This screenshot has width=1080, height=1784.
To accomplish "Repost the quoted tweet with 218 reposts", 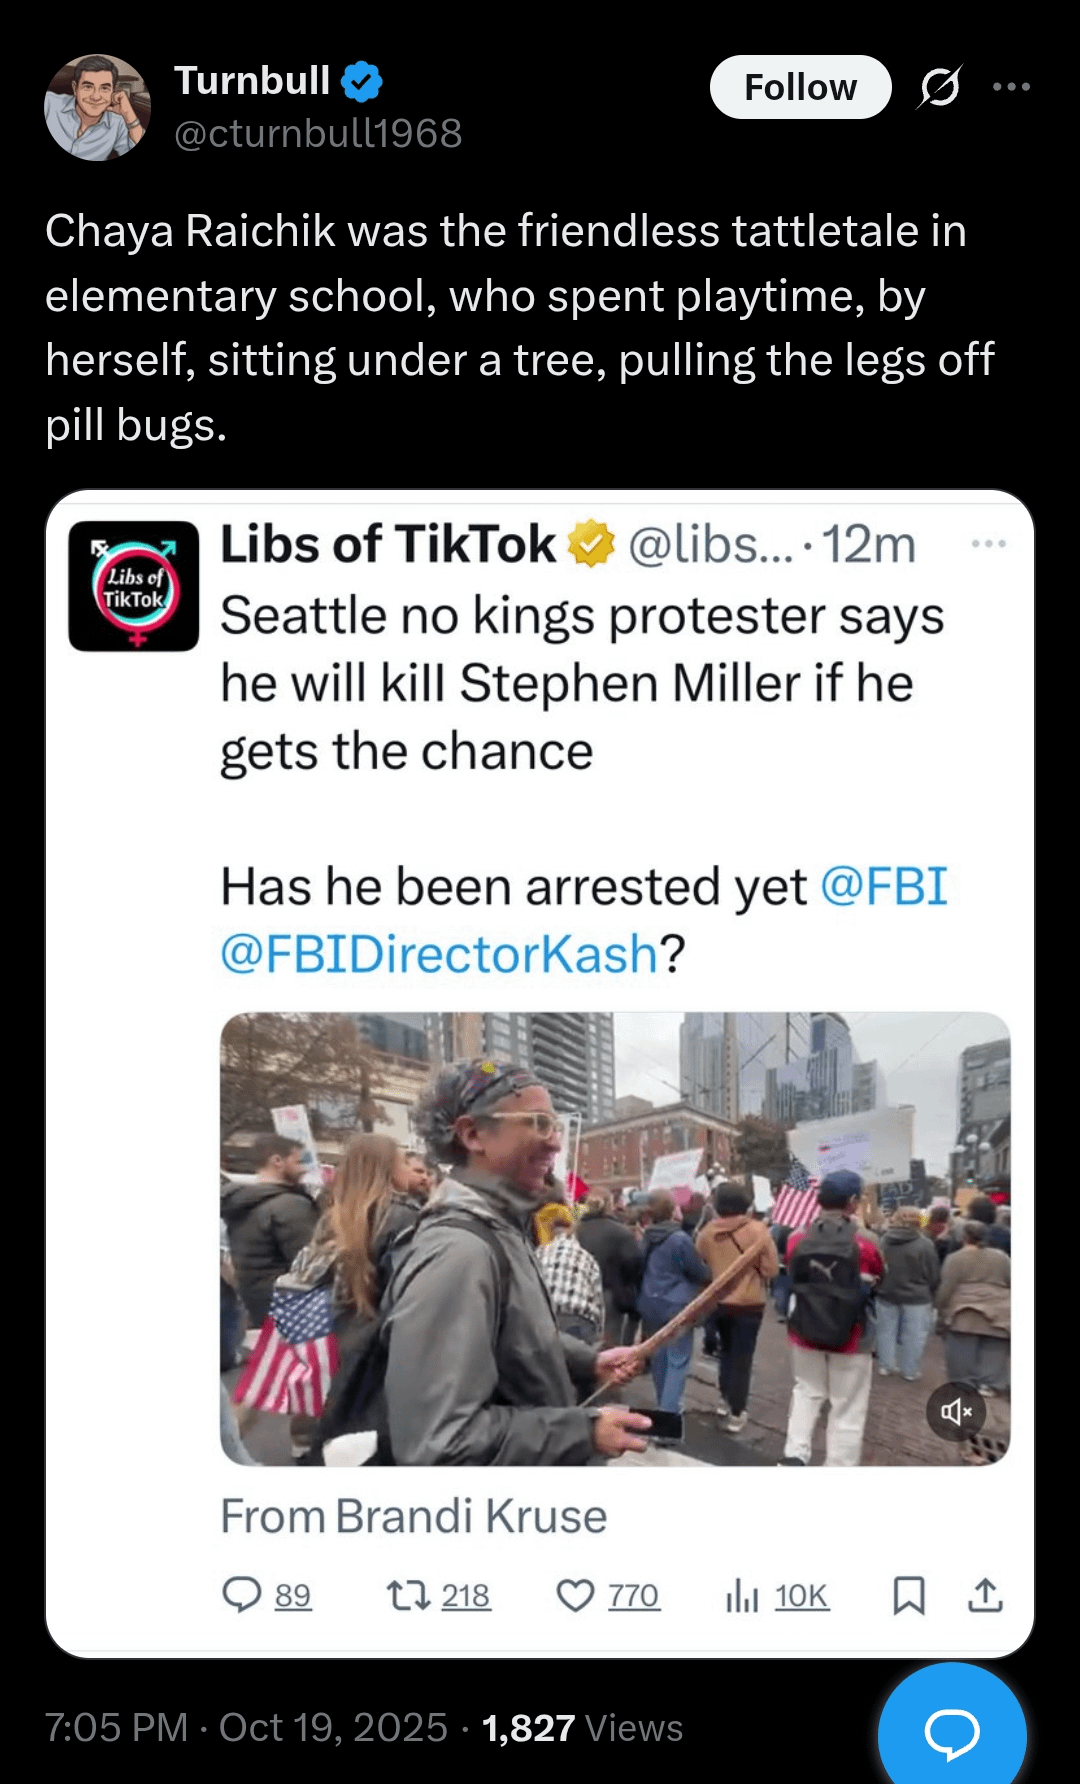I will (409, 1595).
